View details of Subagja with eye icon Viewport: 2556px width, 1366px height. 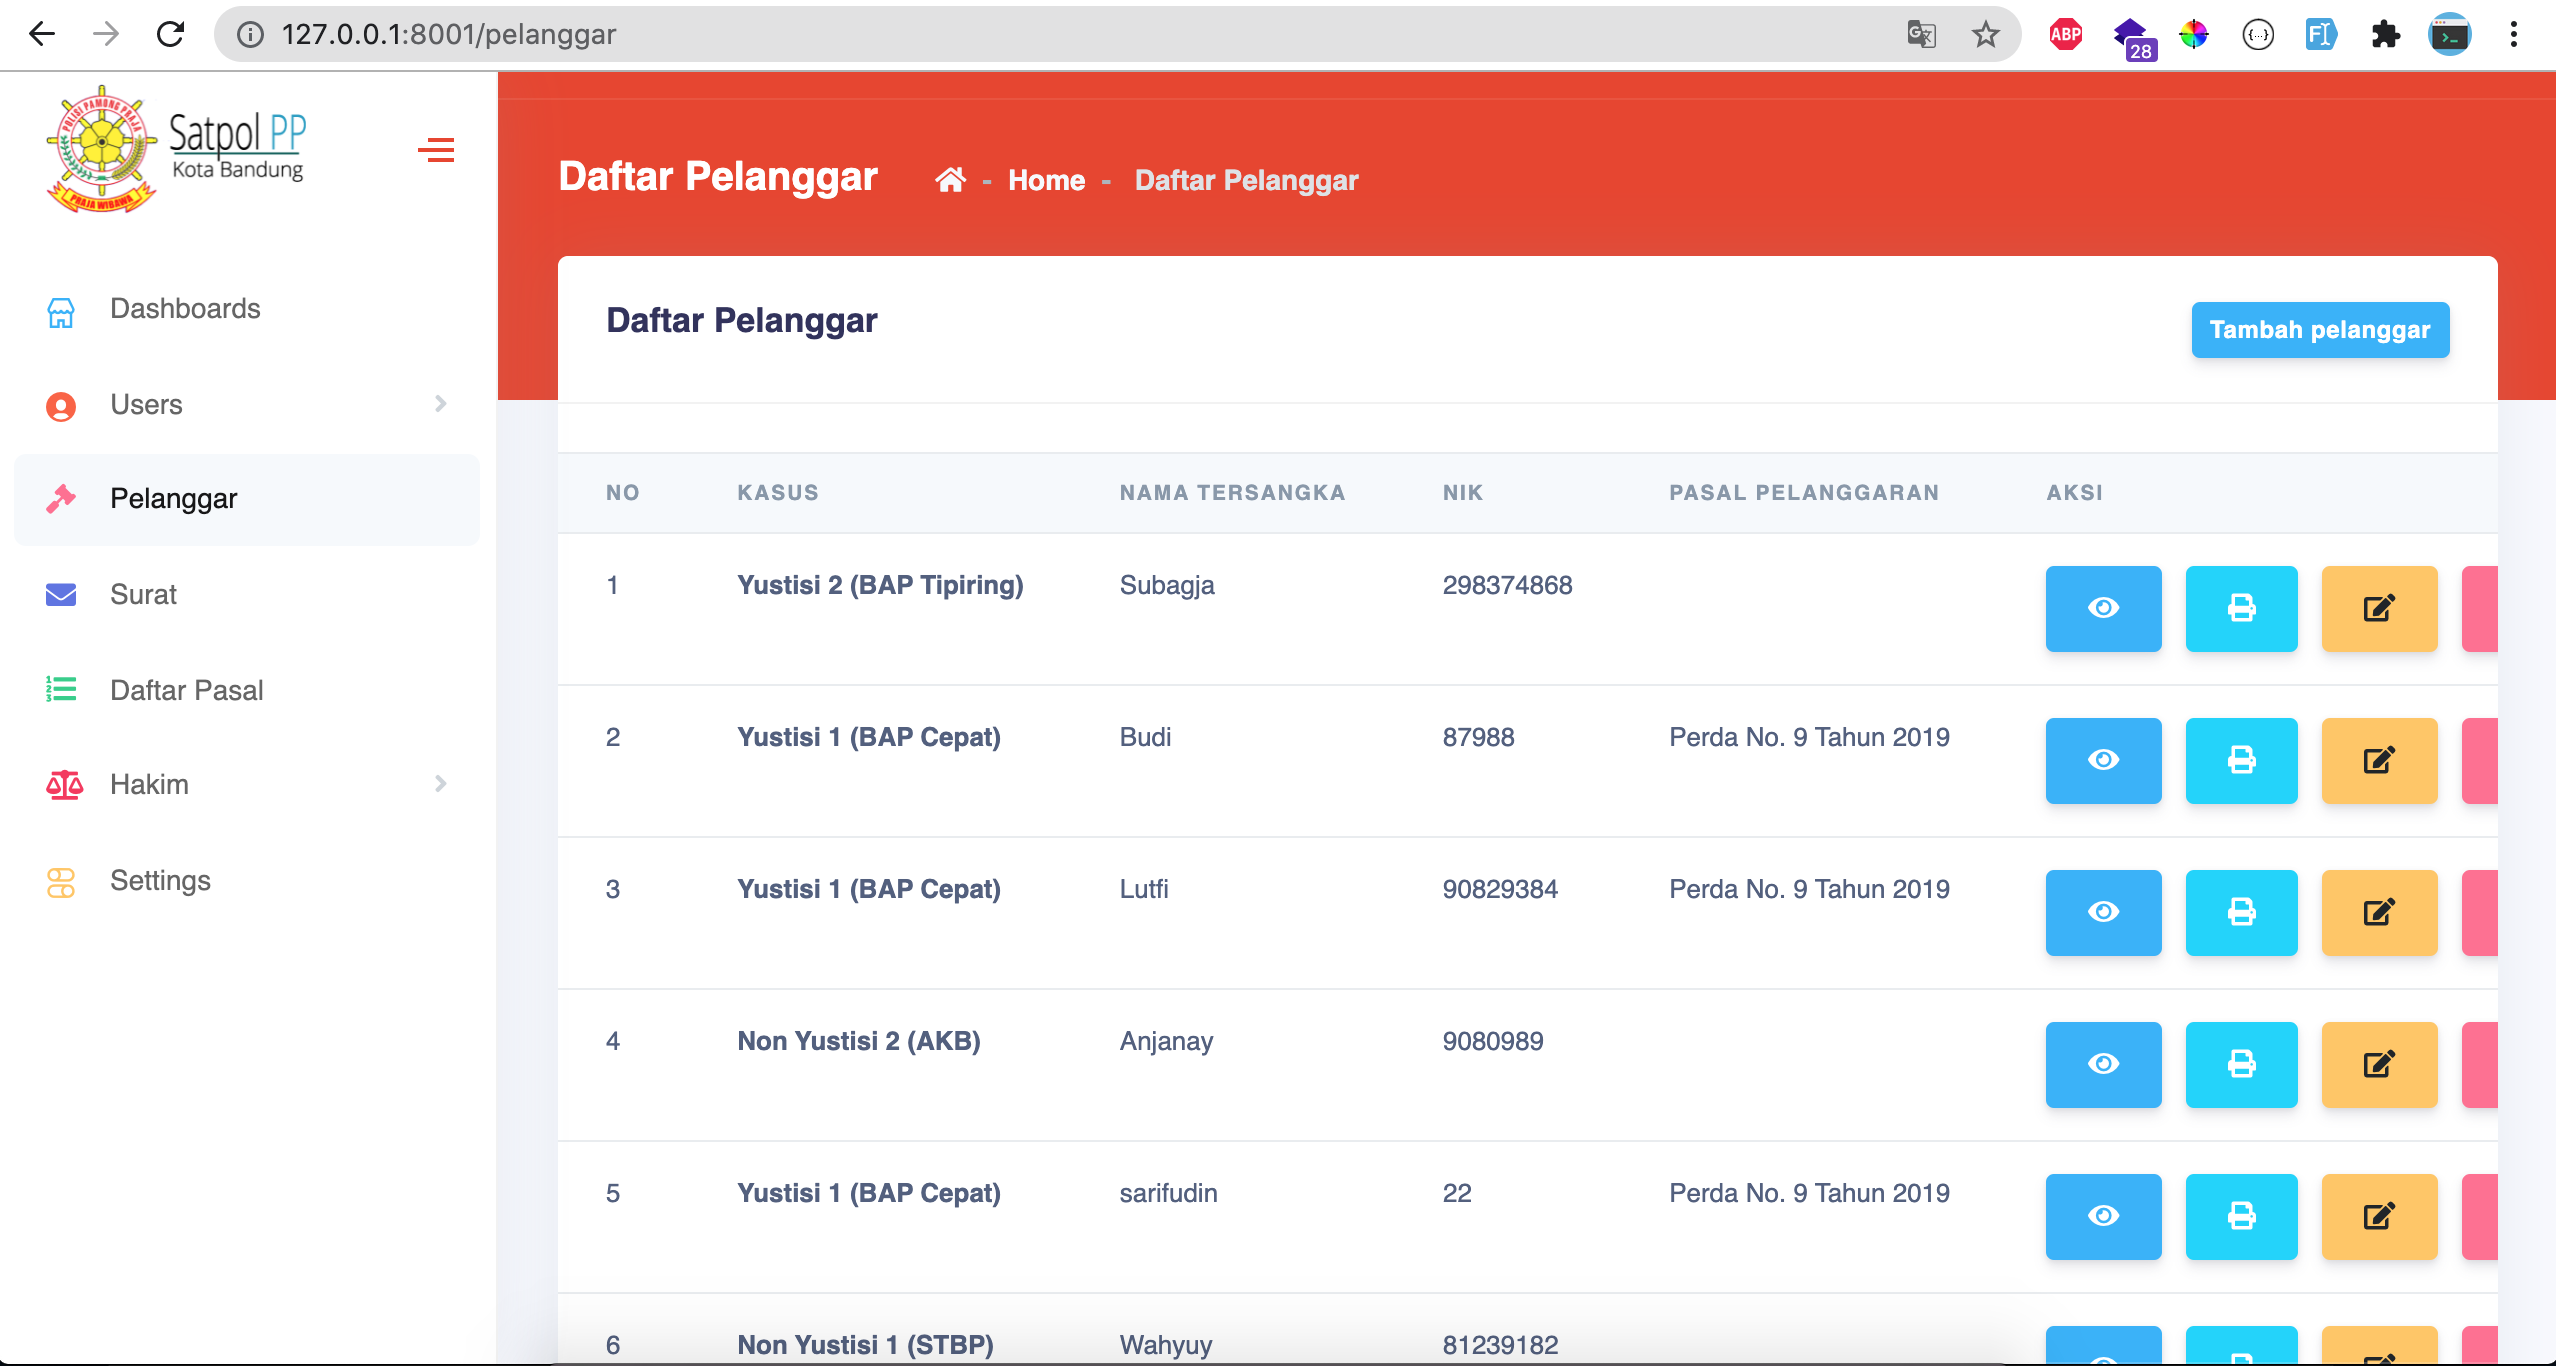2103,608
